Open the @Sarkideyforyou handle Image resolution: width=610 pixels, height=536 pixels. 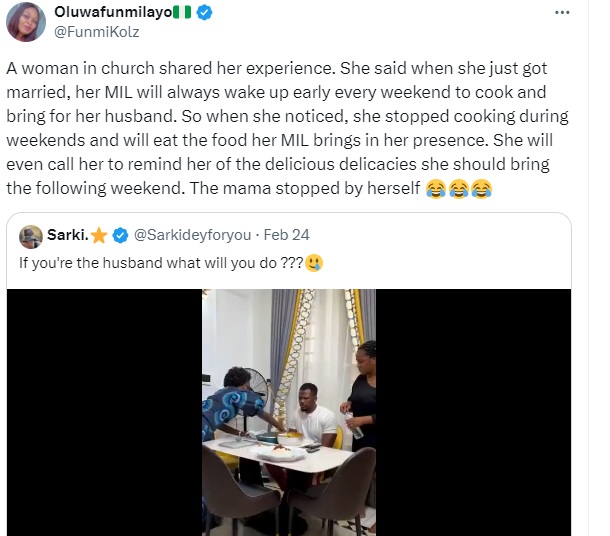click(192, 235)
